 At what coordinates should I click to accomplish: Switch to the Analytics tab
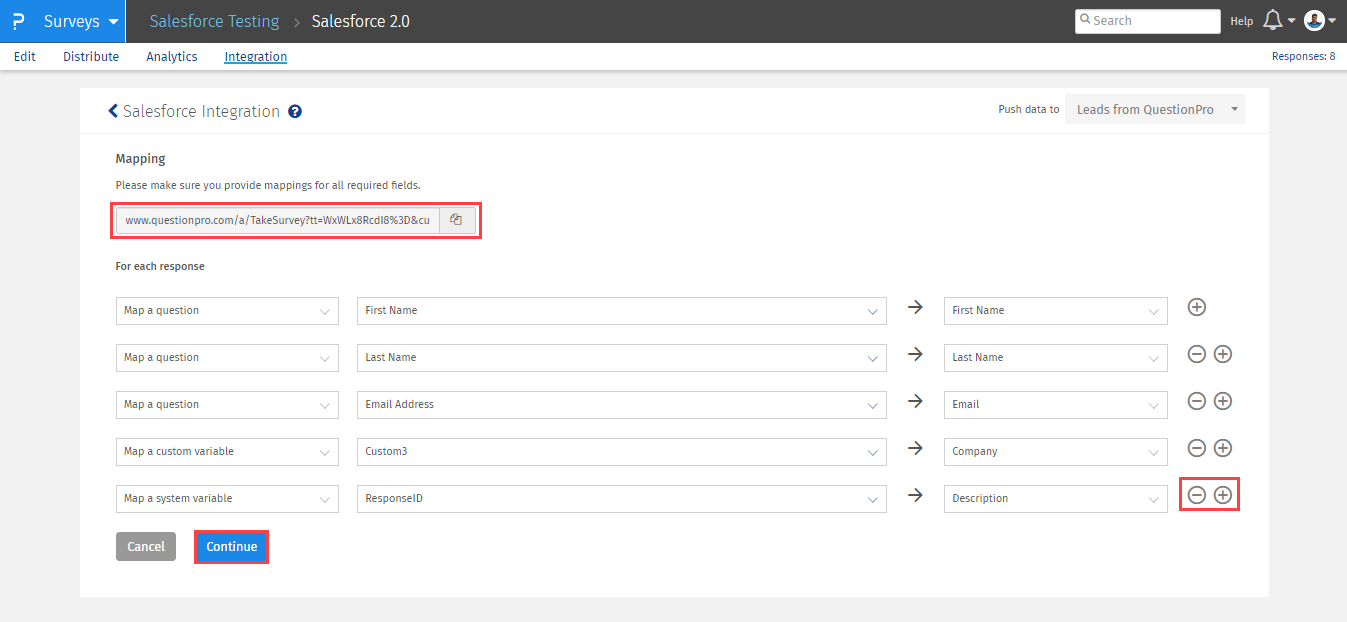[172, 57]
